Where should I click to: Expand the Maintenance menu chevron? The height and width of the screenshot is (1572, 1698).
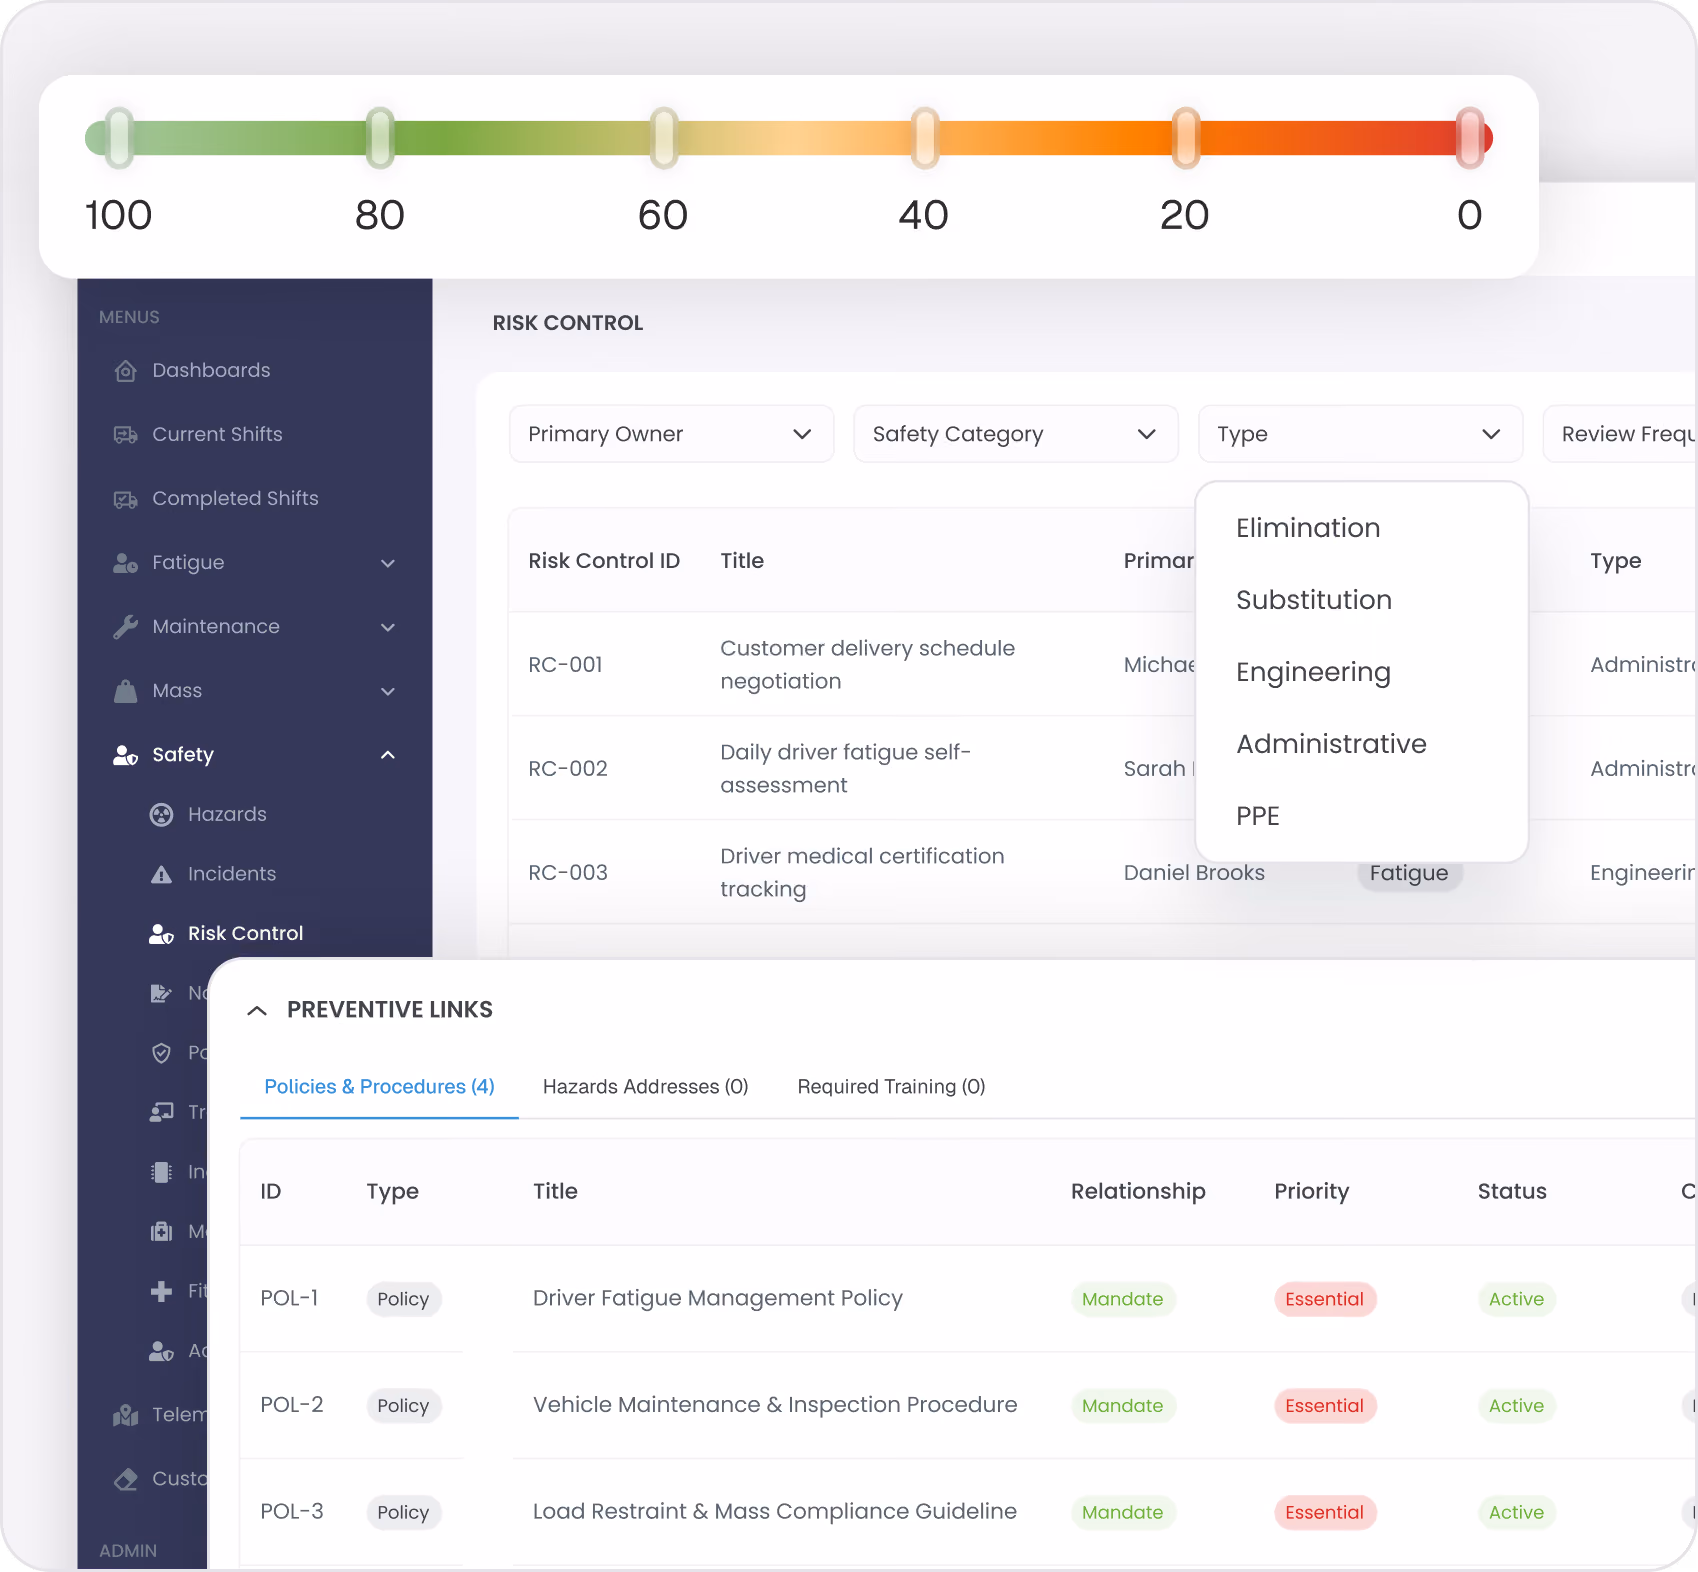(x=388, y=627)
